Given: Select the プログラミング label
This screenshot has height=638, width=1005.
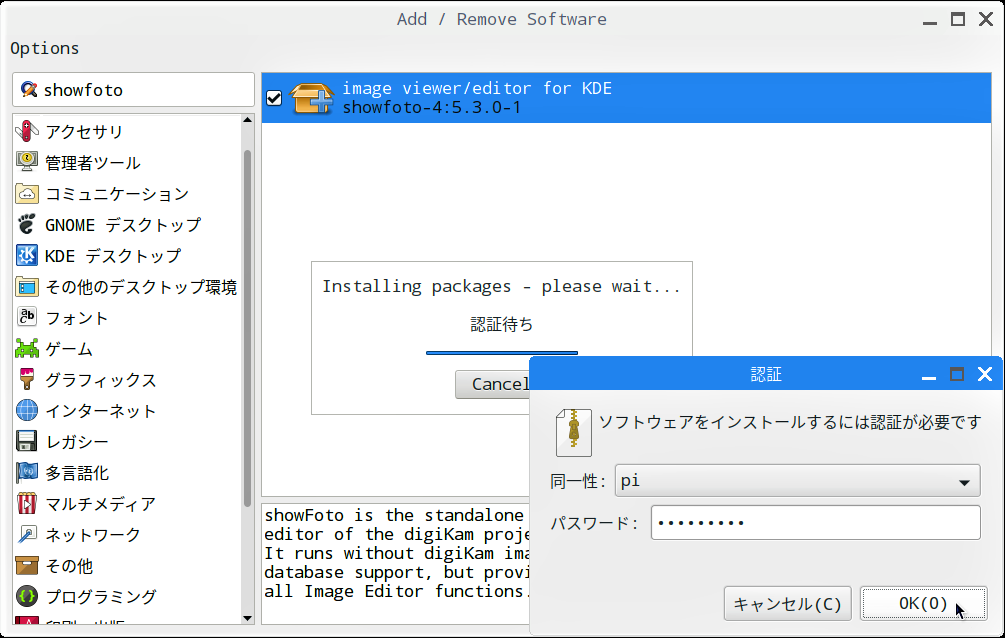Looking at the screenshot, I should tap(101, 597).
